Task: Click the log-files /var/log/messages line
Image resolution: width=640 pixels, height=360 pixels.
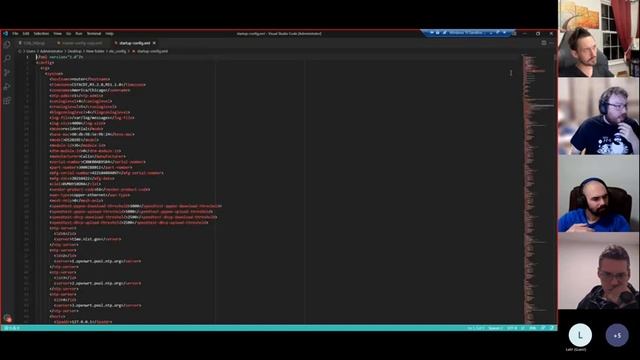Action: click(x=92, y=118)
